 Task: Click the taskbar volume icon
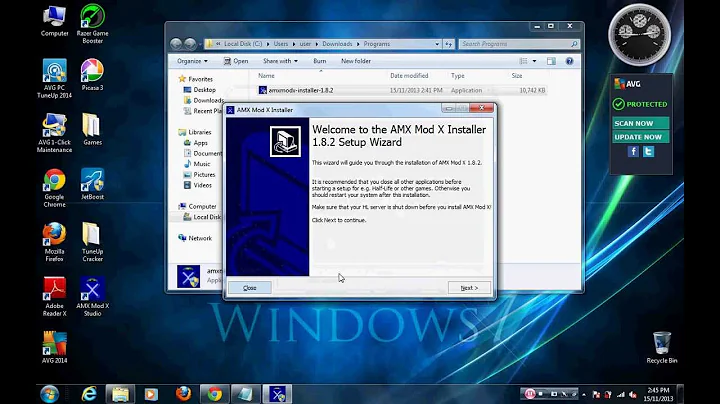[632, 394]
